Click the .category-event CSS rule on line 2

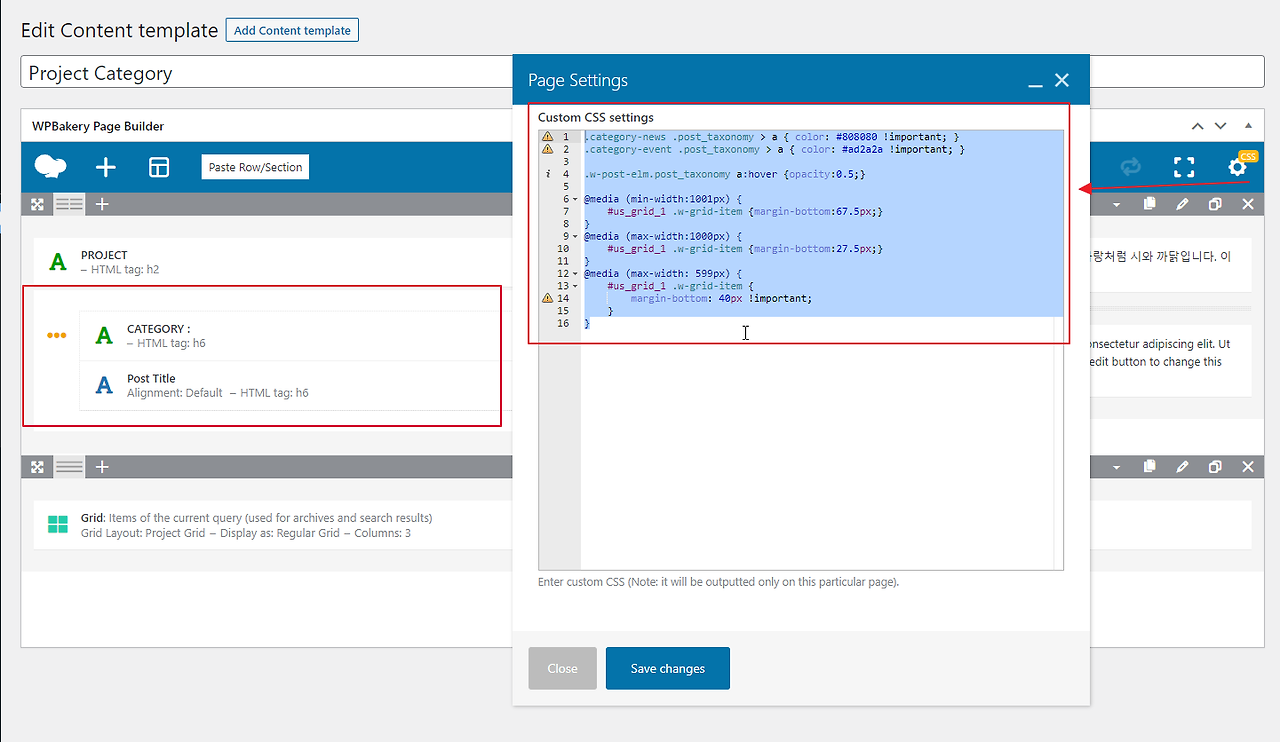coord(775,149)
